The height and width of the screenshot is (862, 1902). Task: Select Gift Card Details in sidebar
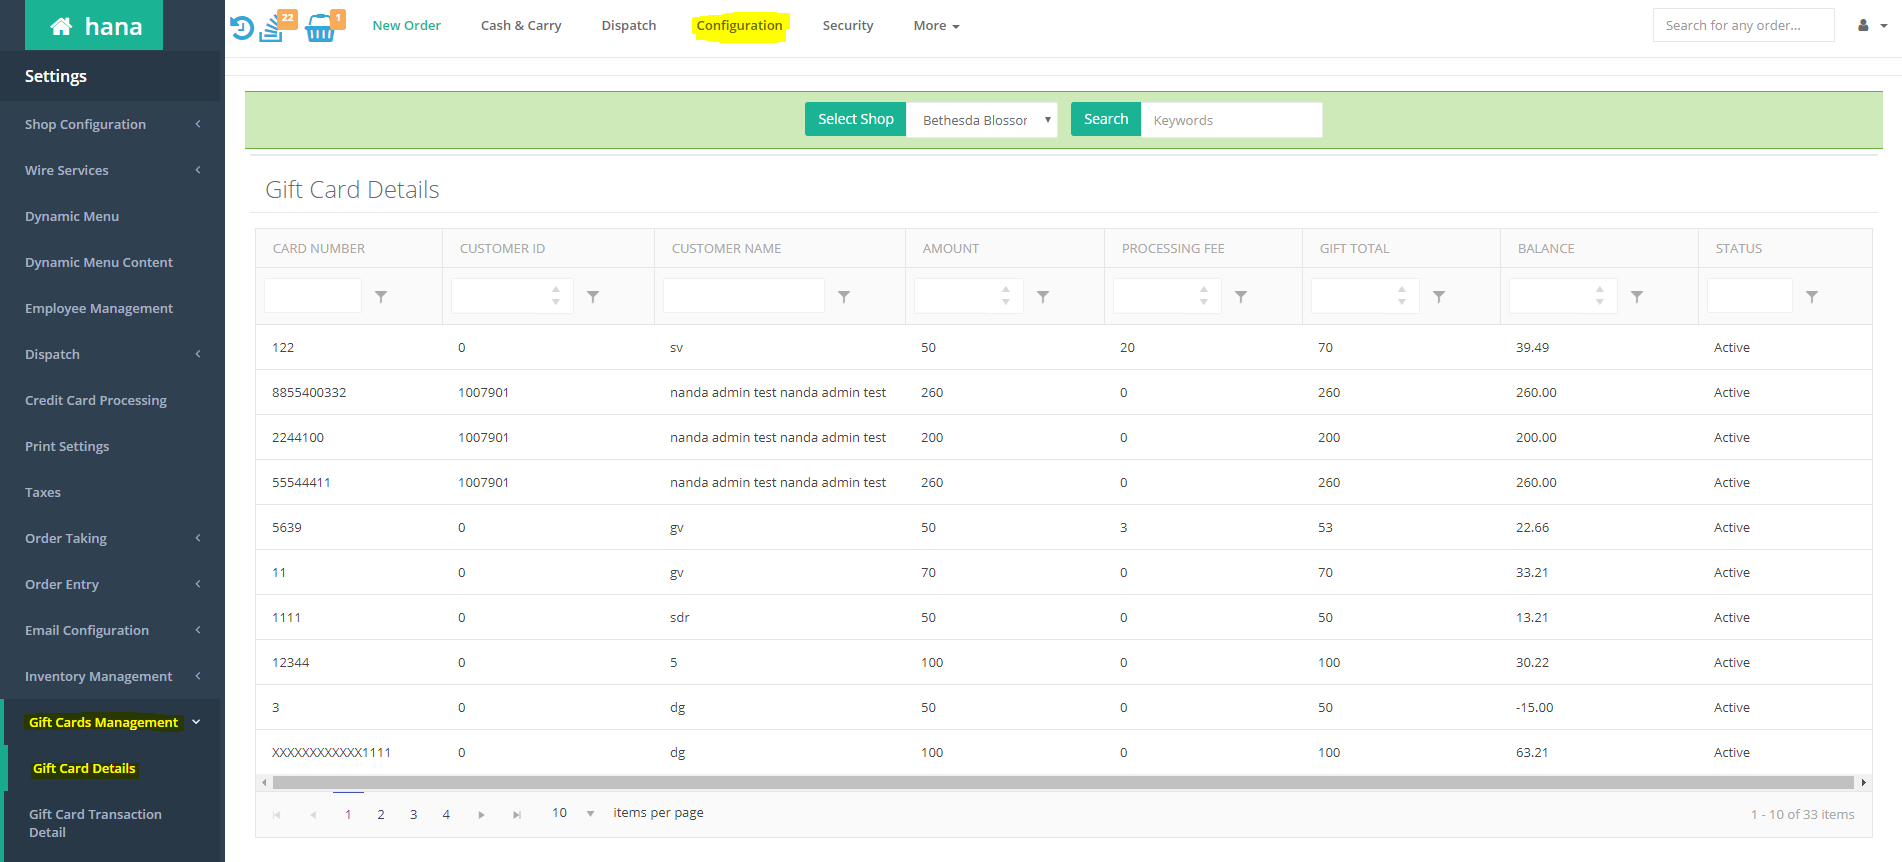[x=84, y=768]
